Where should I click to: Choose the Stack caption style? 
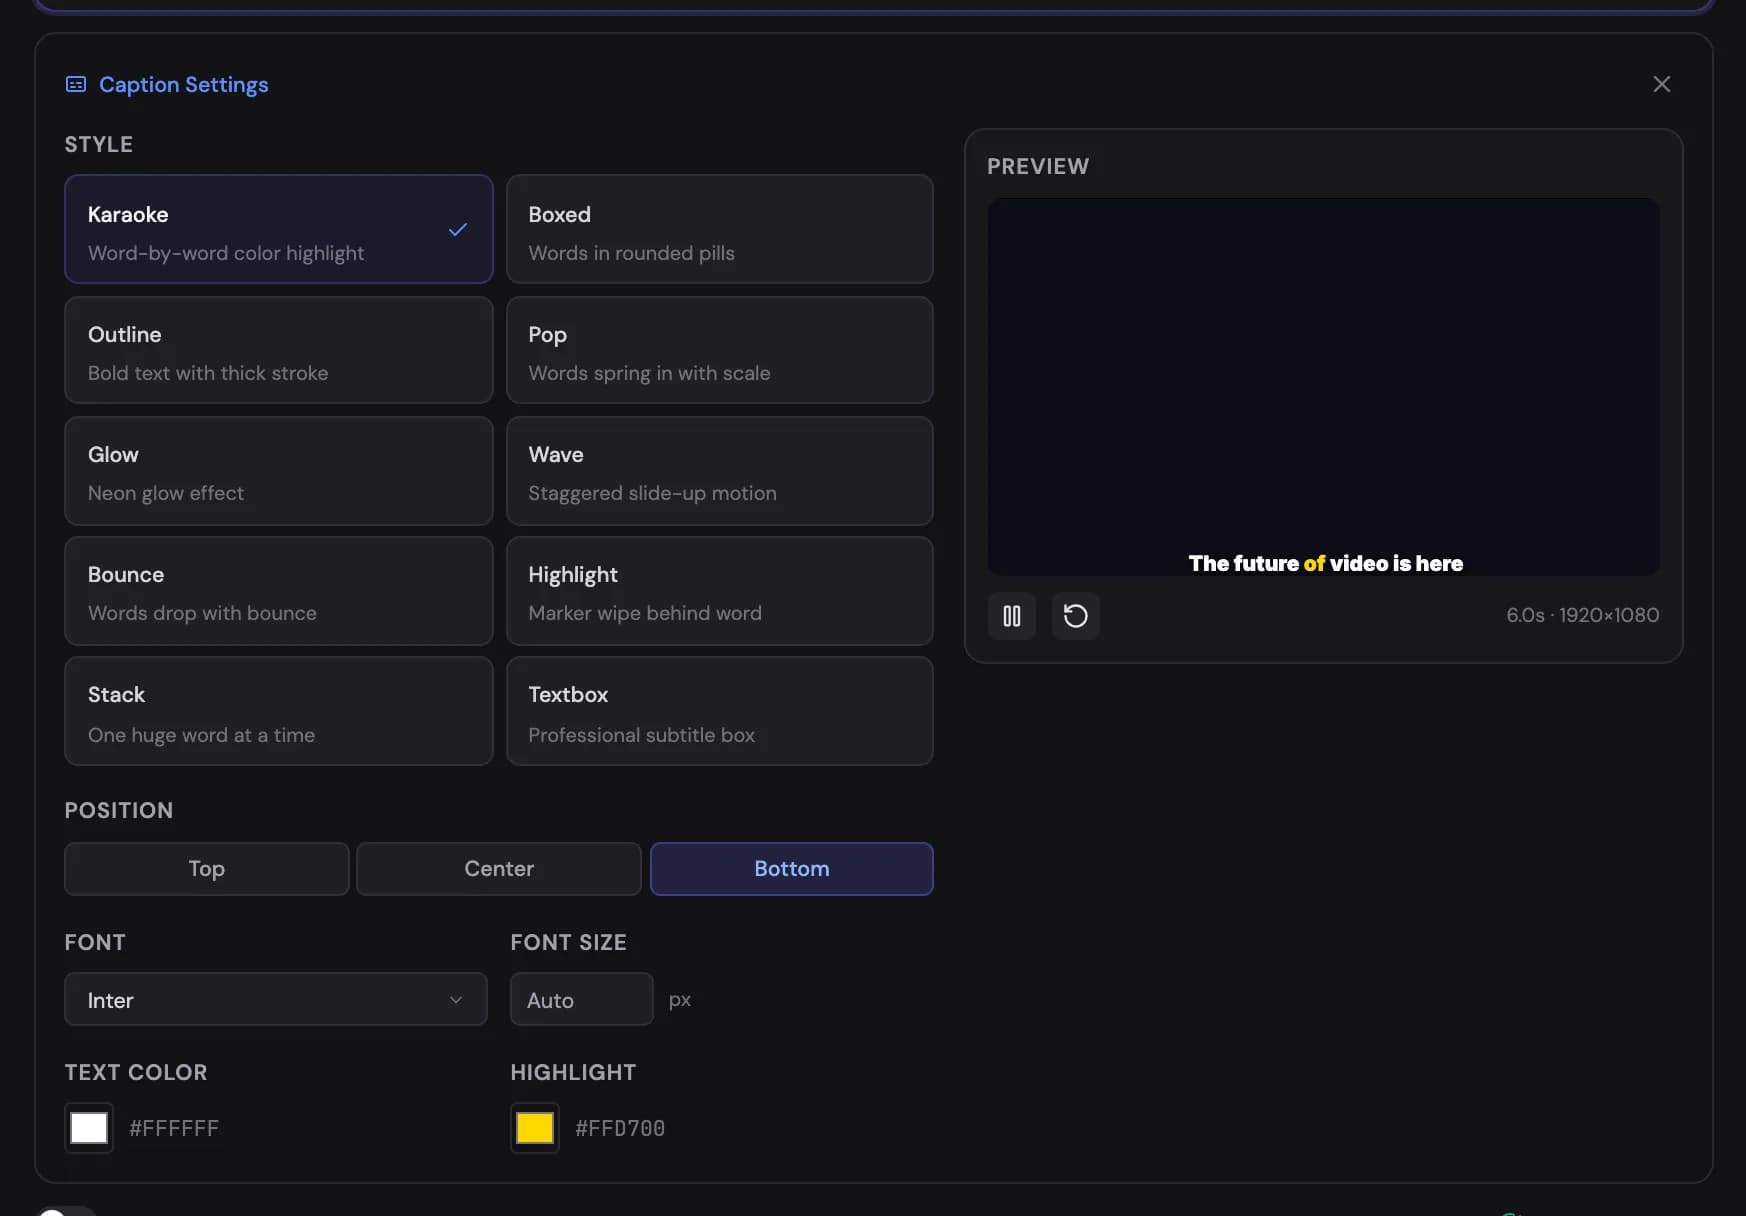pos(278,711)
